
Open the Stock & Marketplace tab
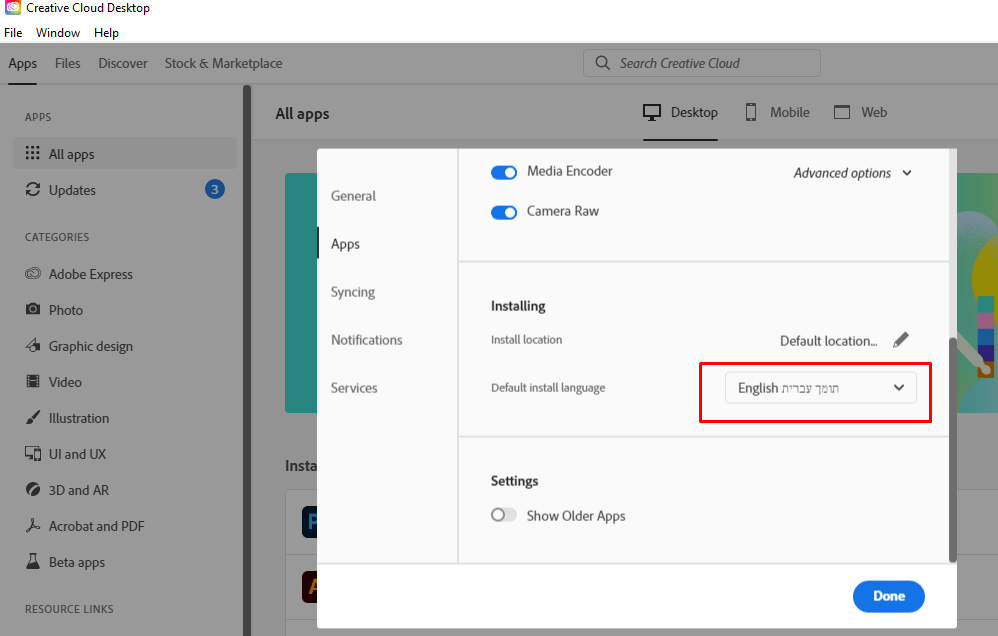point(223,63)
